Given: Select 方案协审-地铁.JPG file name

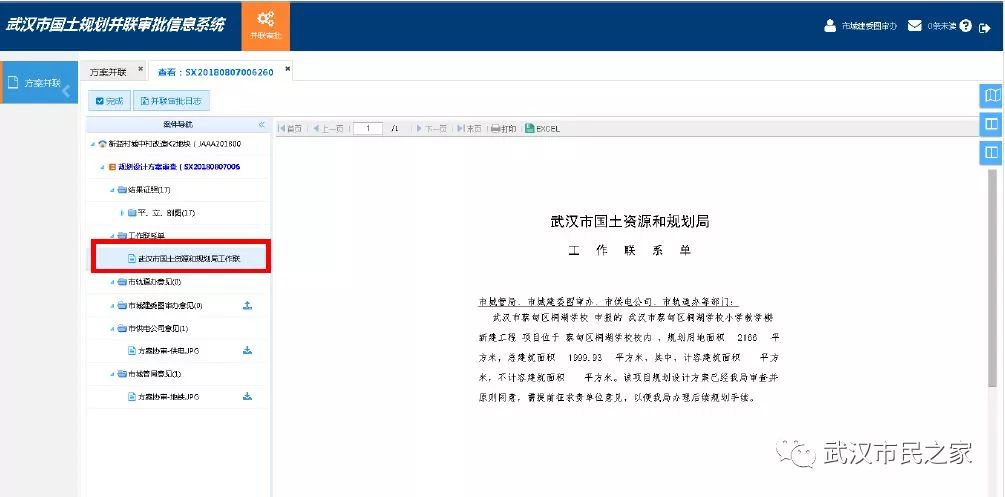Looking at the screenshot, I should 169,397.
